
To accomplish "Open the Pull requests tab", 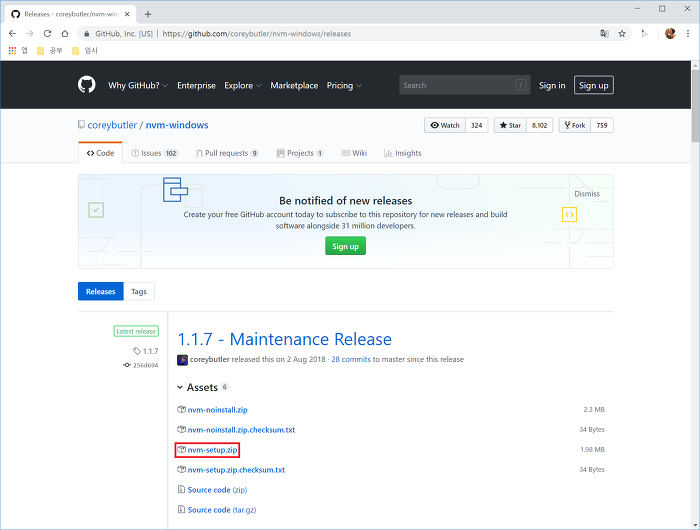I will pyautogui.click(x=227, y=153).
